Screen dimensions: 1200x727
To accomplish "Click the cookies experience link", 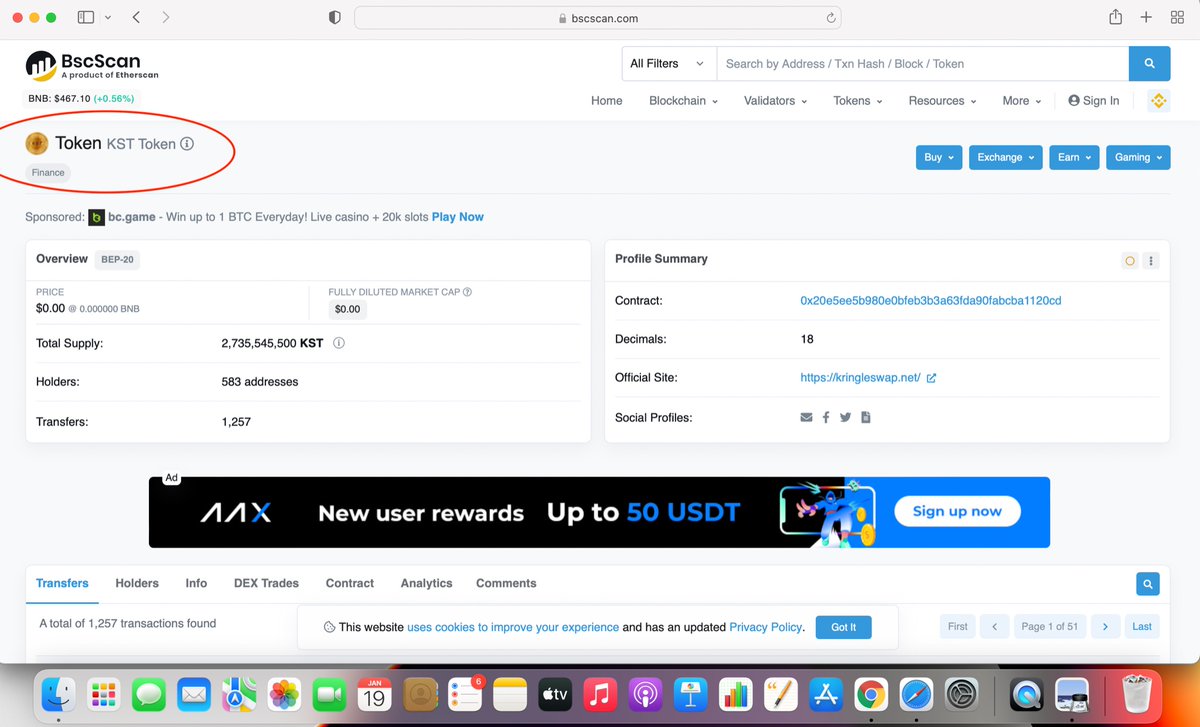I will tap(513, 627).
